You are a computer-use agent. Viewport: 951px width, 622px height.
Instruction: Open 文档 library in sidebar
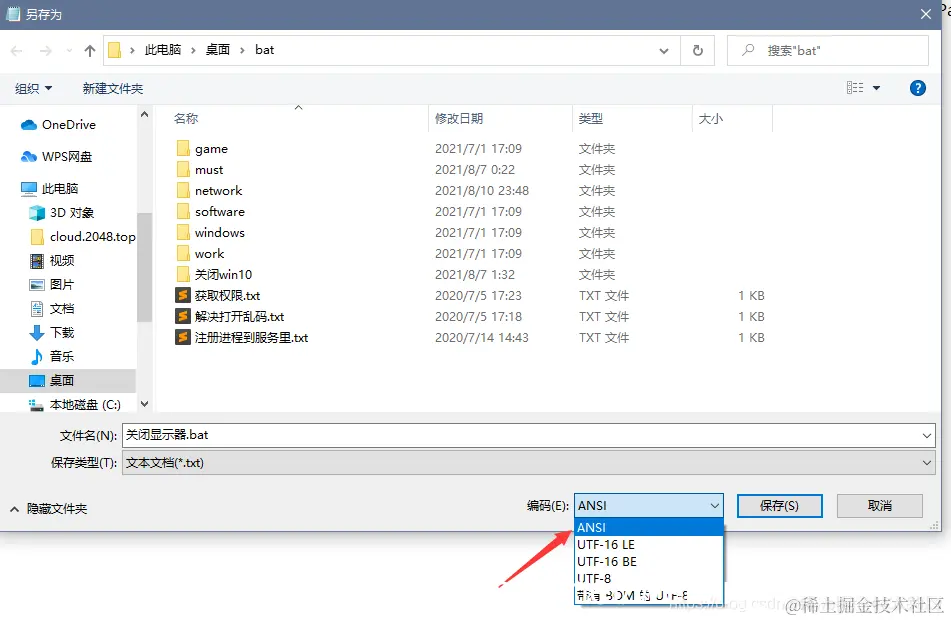(x=52, y=309)
